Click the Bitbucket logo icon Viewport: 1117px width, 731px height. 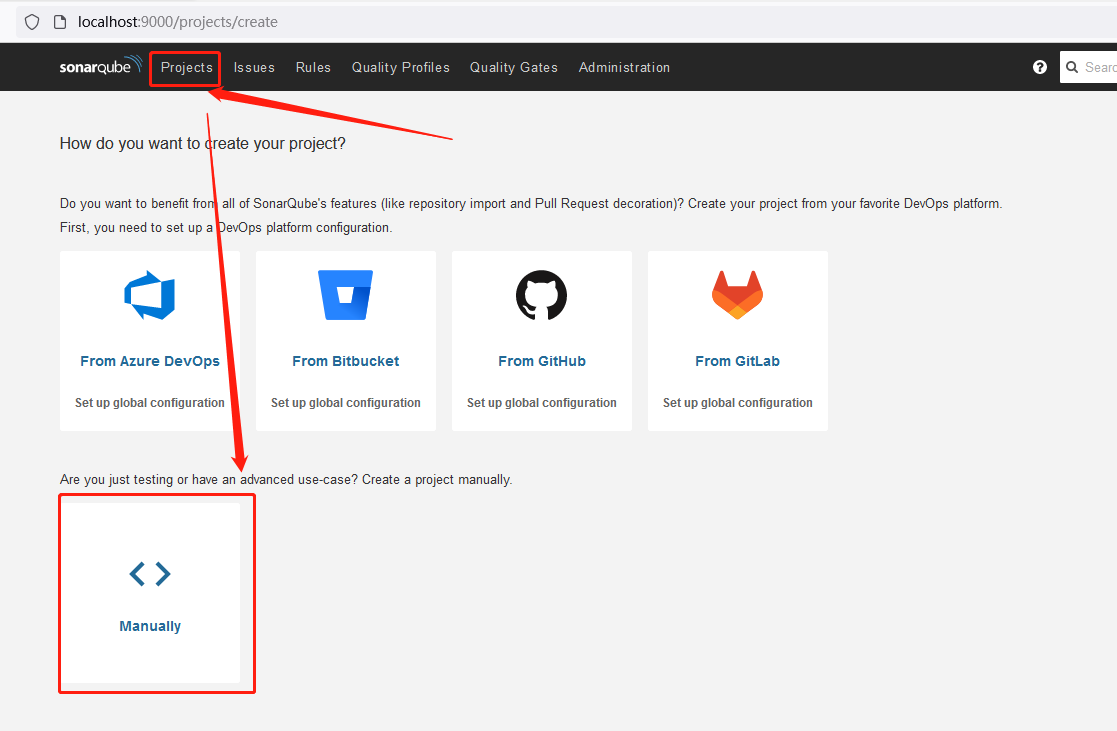346,295
